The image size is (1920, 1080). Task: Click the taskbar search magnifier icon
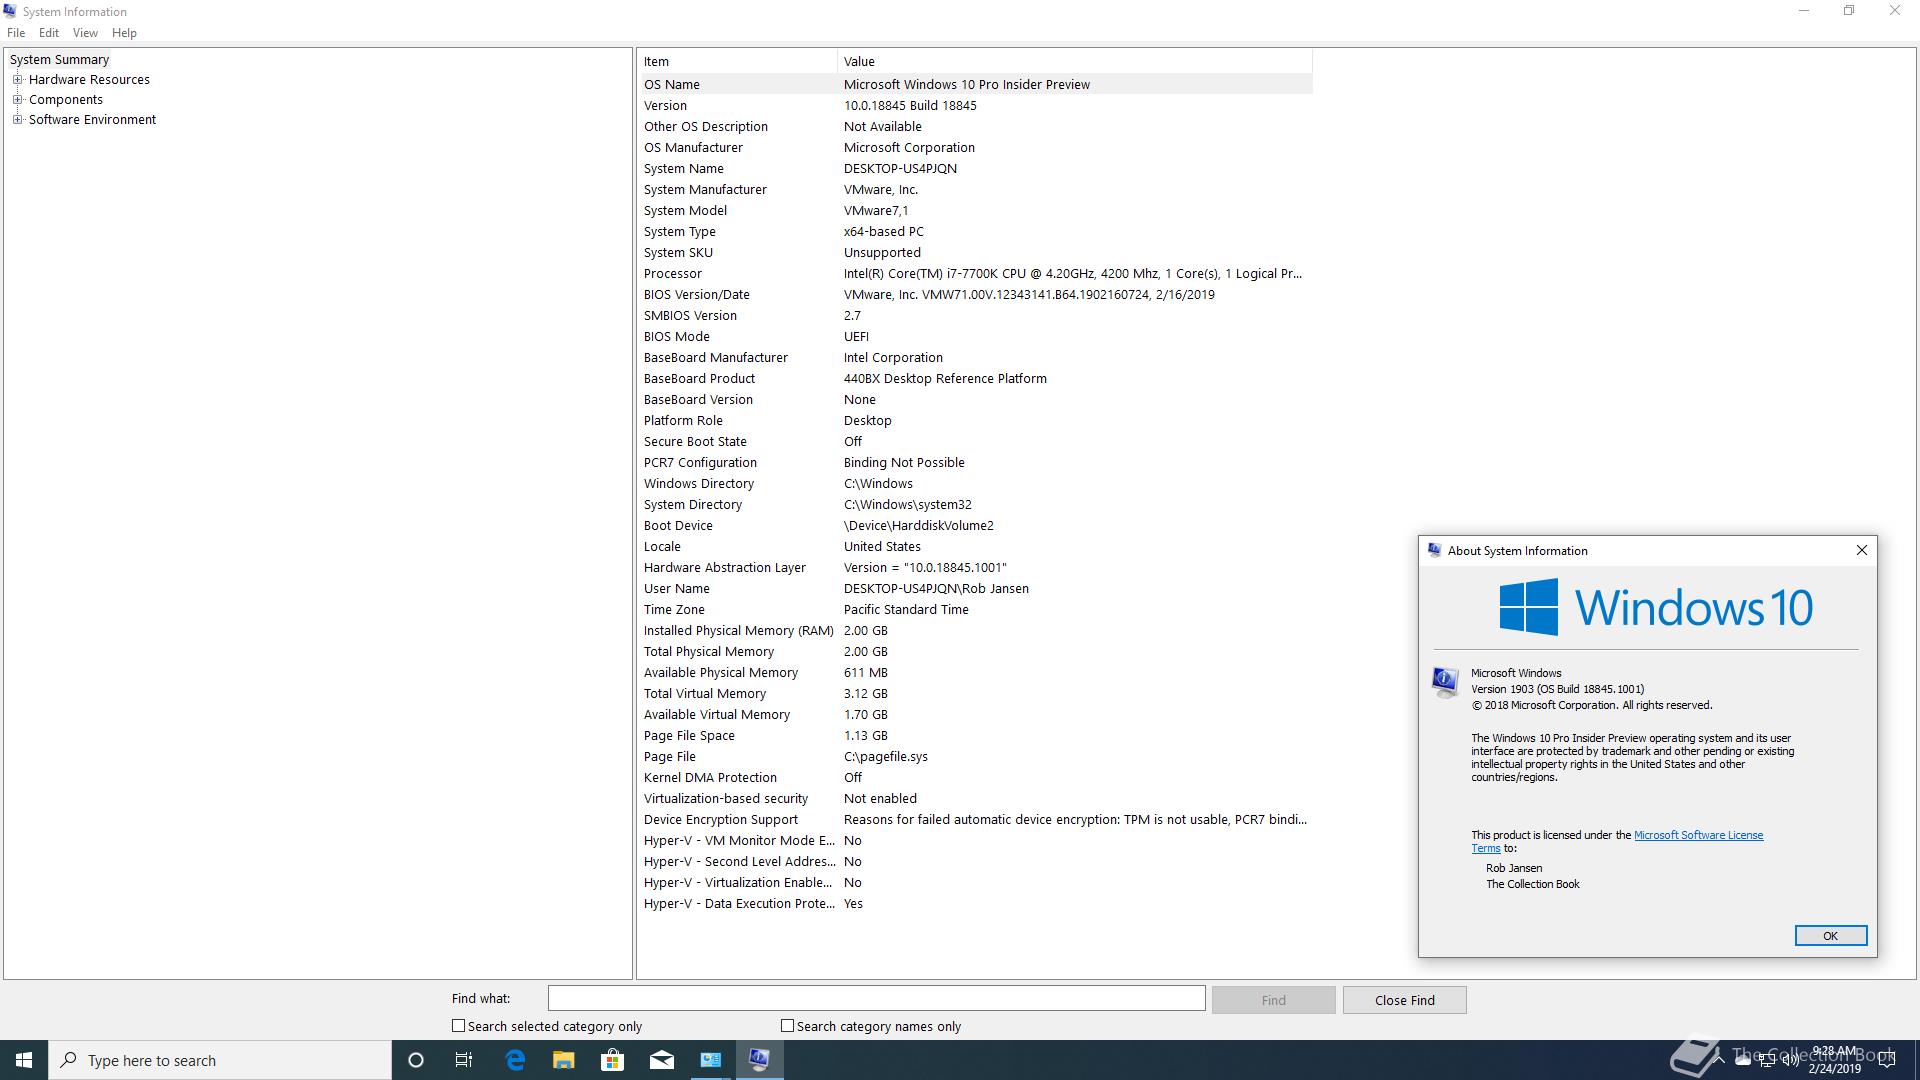tap(69, 1060)
